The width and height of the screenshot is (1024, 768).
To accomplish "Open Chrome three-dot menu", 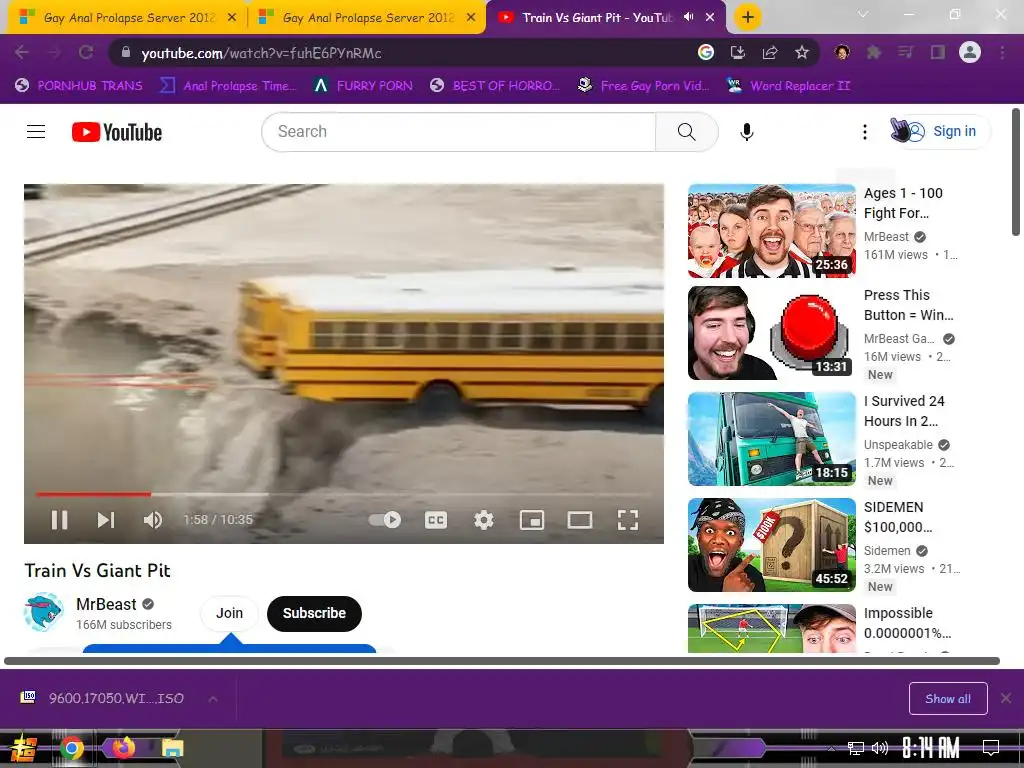I will pyautogui.click(x=1002, y=52).
